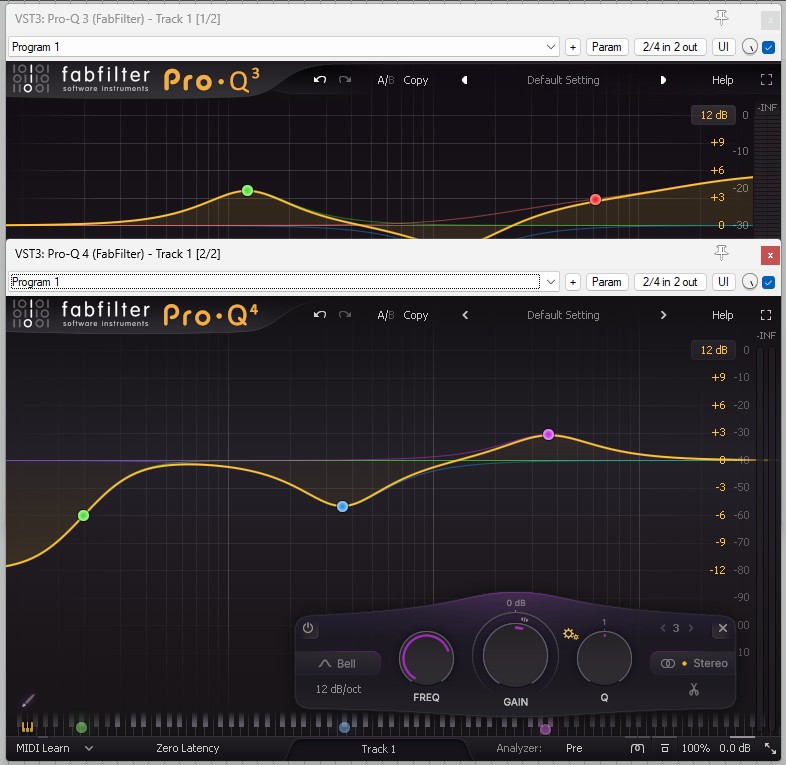Click the resize arrows icon in Pro-Q 4

(769, 748)
